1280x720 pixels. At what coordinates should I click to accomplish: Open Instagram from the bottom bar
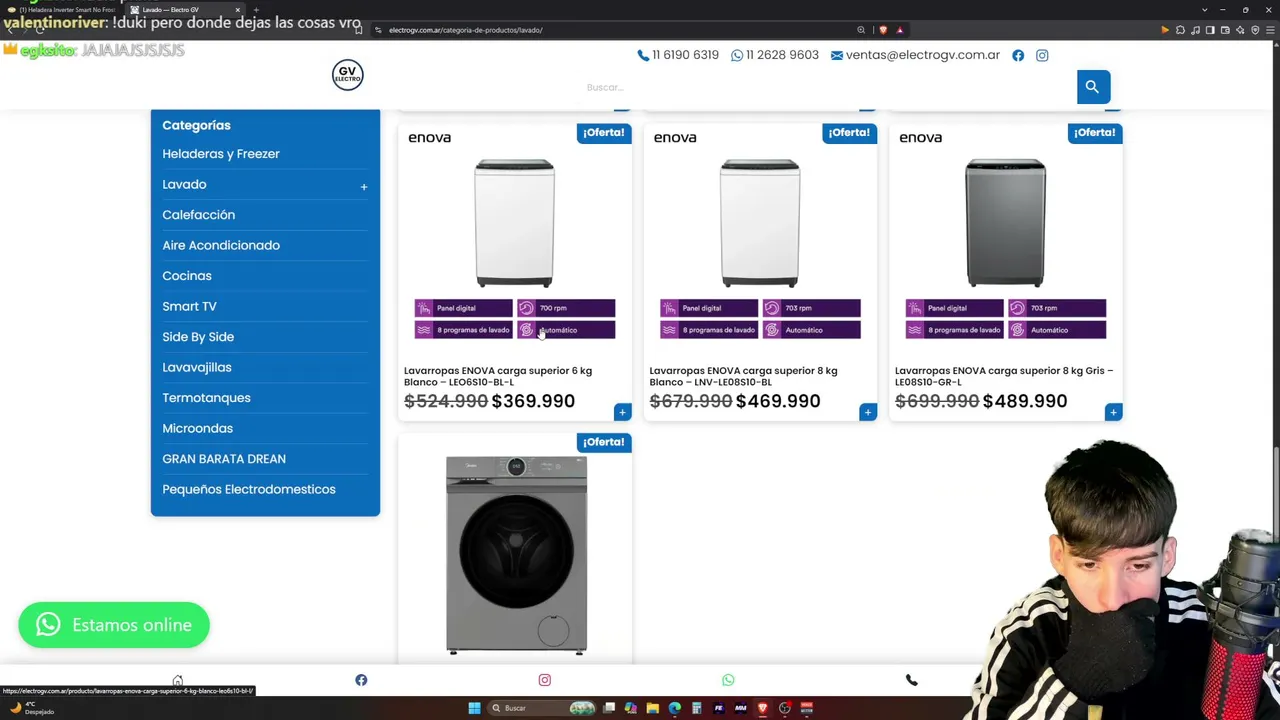545,681
